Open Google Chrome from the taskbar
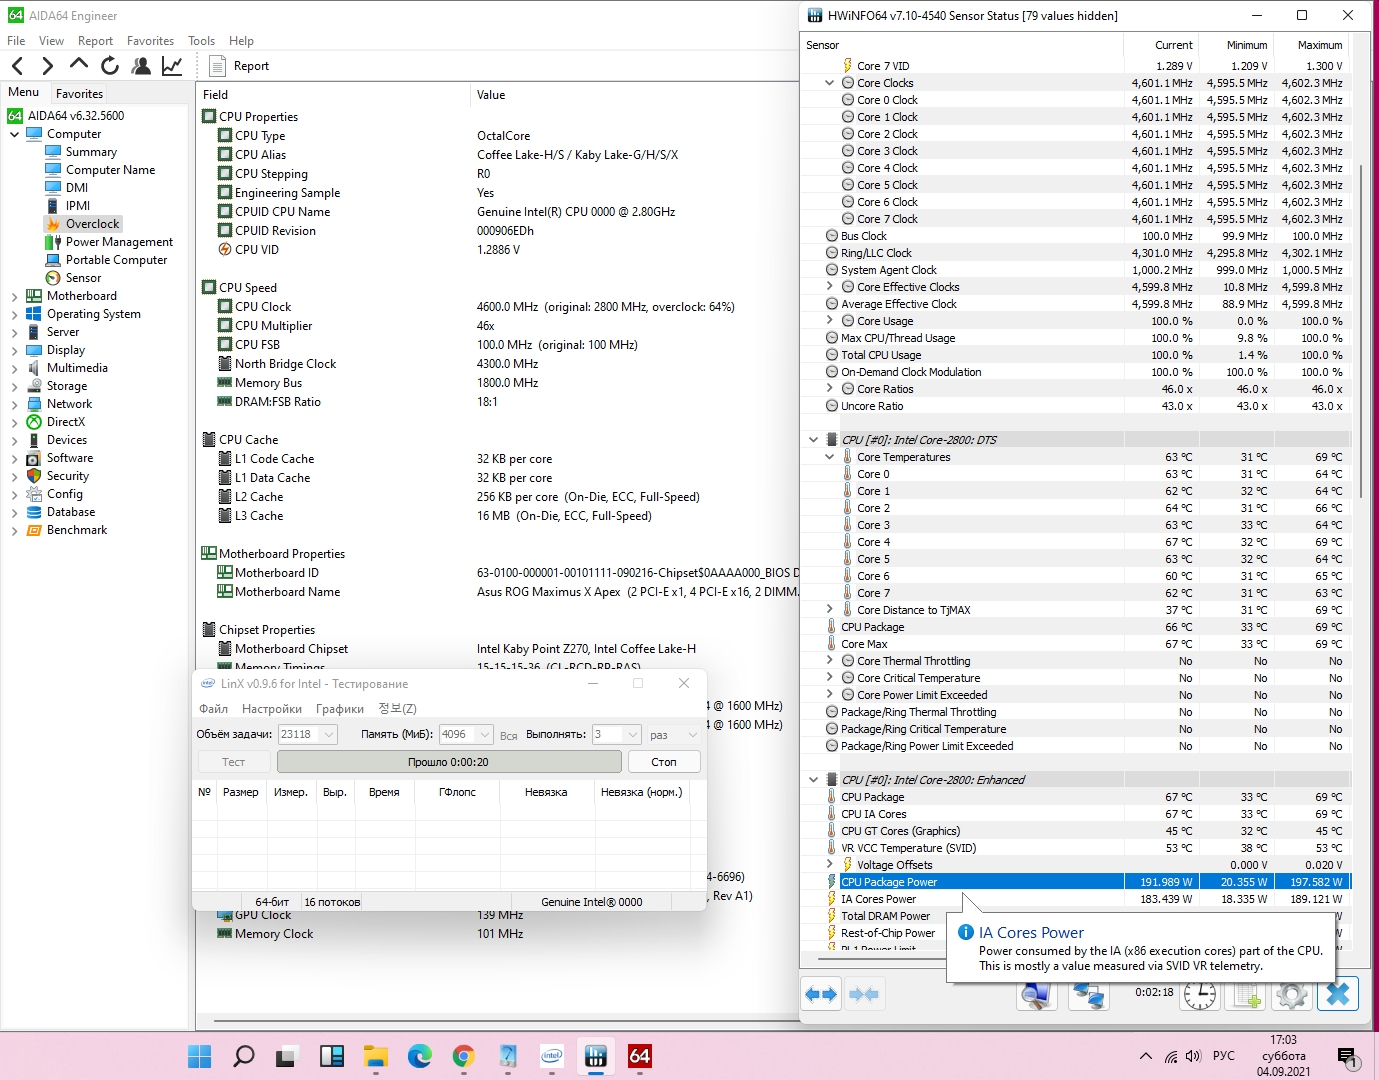 [x=464, y=1056]
